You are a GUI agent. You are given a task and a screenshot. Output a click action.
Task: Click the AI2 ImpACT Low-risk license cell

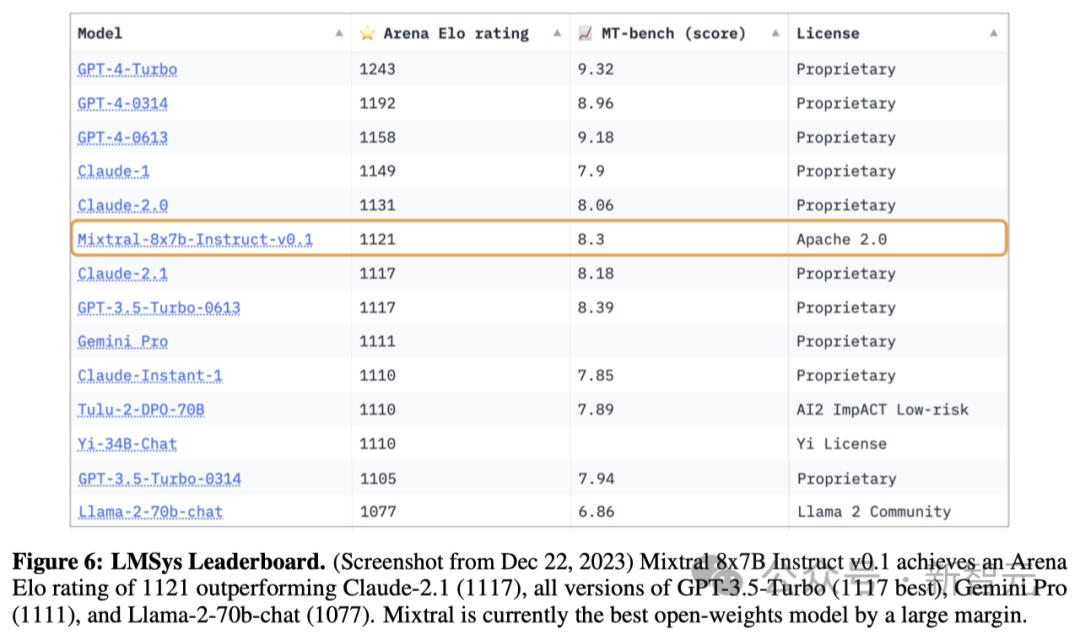[882, 410]
